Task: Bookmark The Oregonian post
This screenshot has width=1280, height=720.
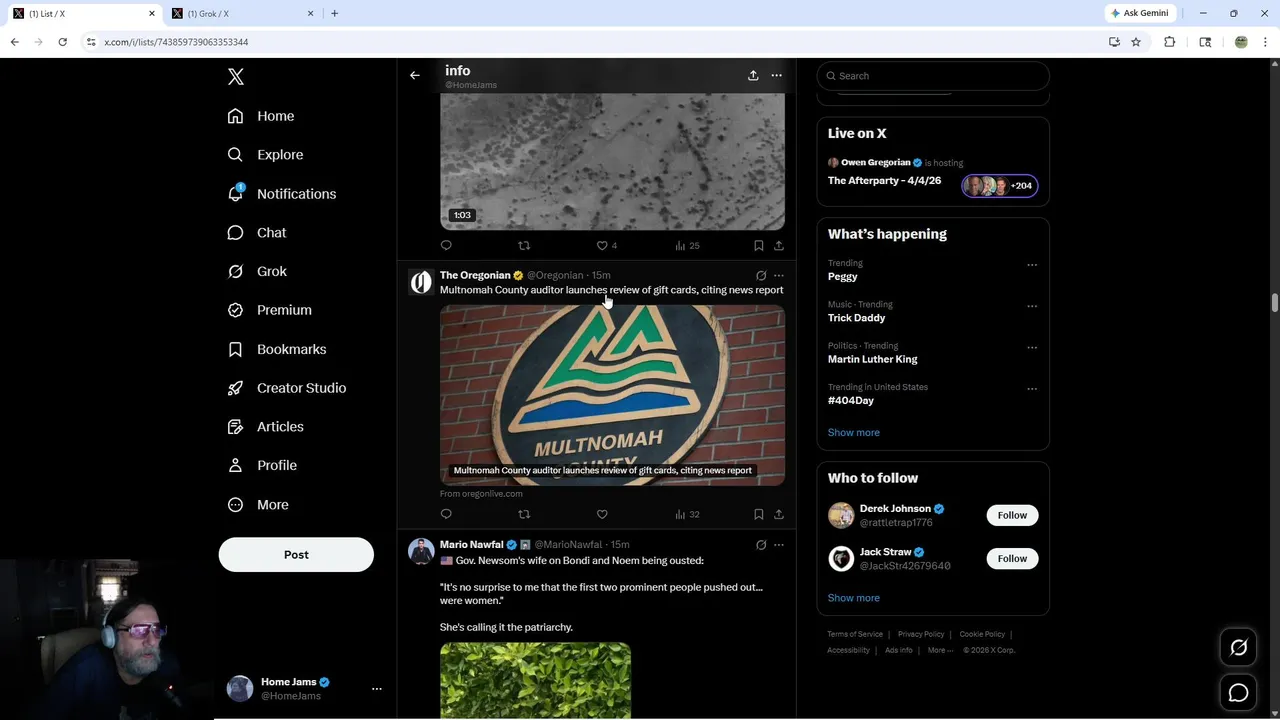Action: 759,514
